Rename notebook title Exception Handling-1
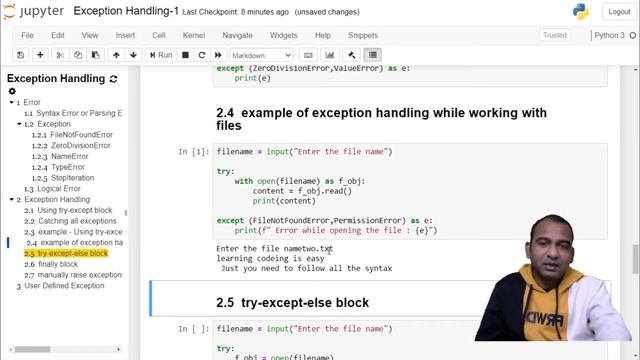This screenshot has height=360, width=640. (126, 11)
